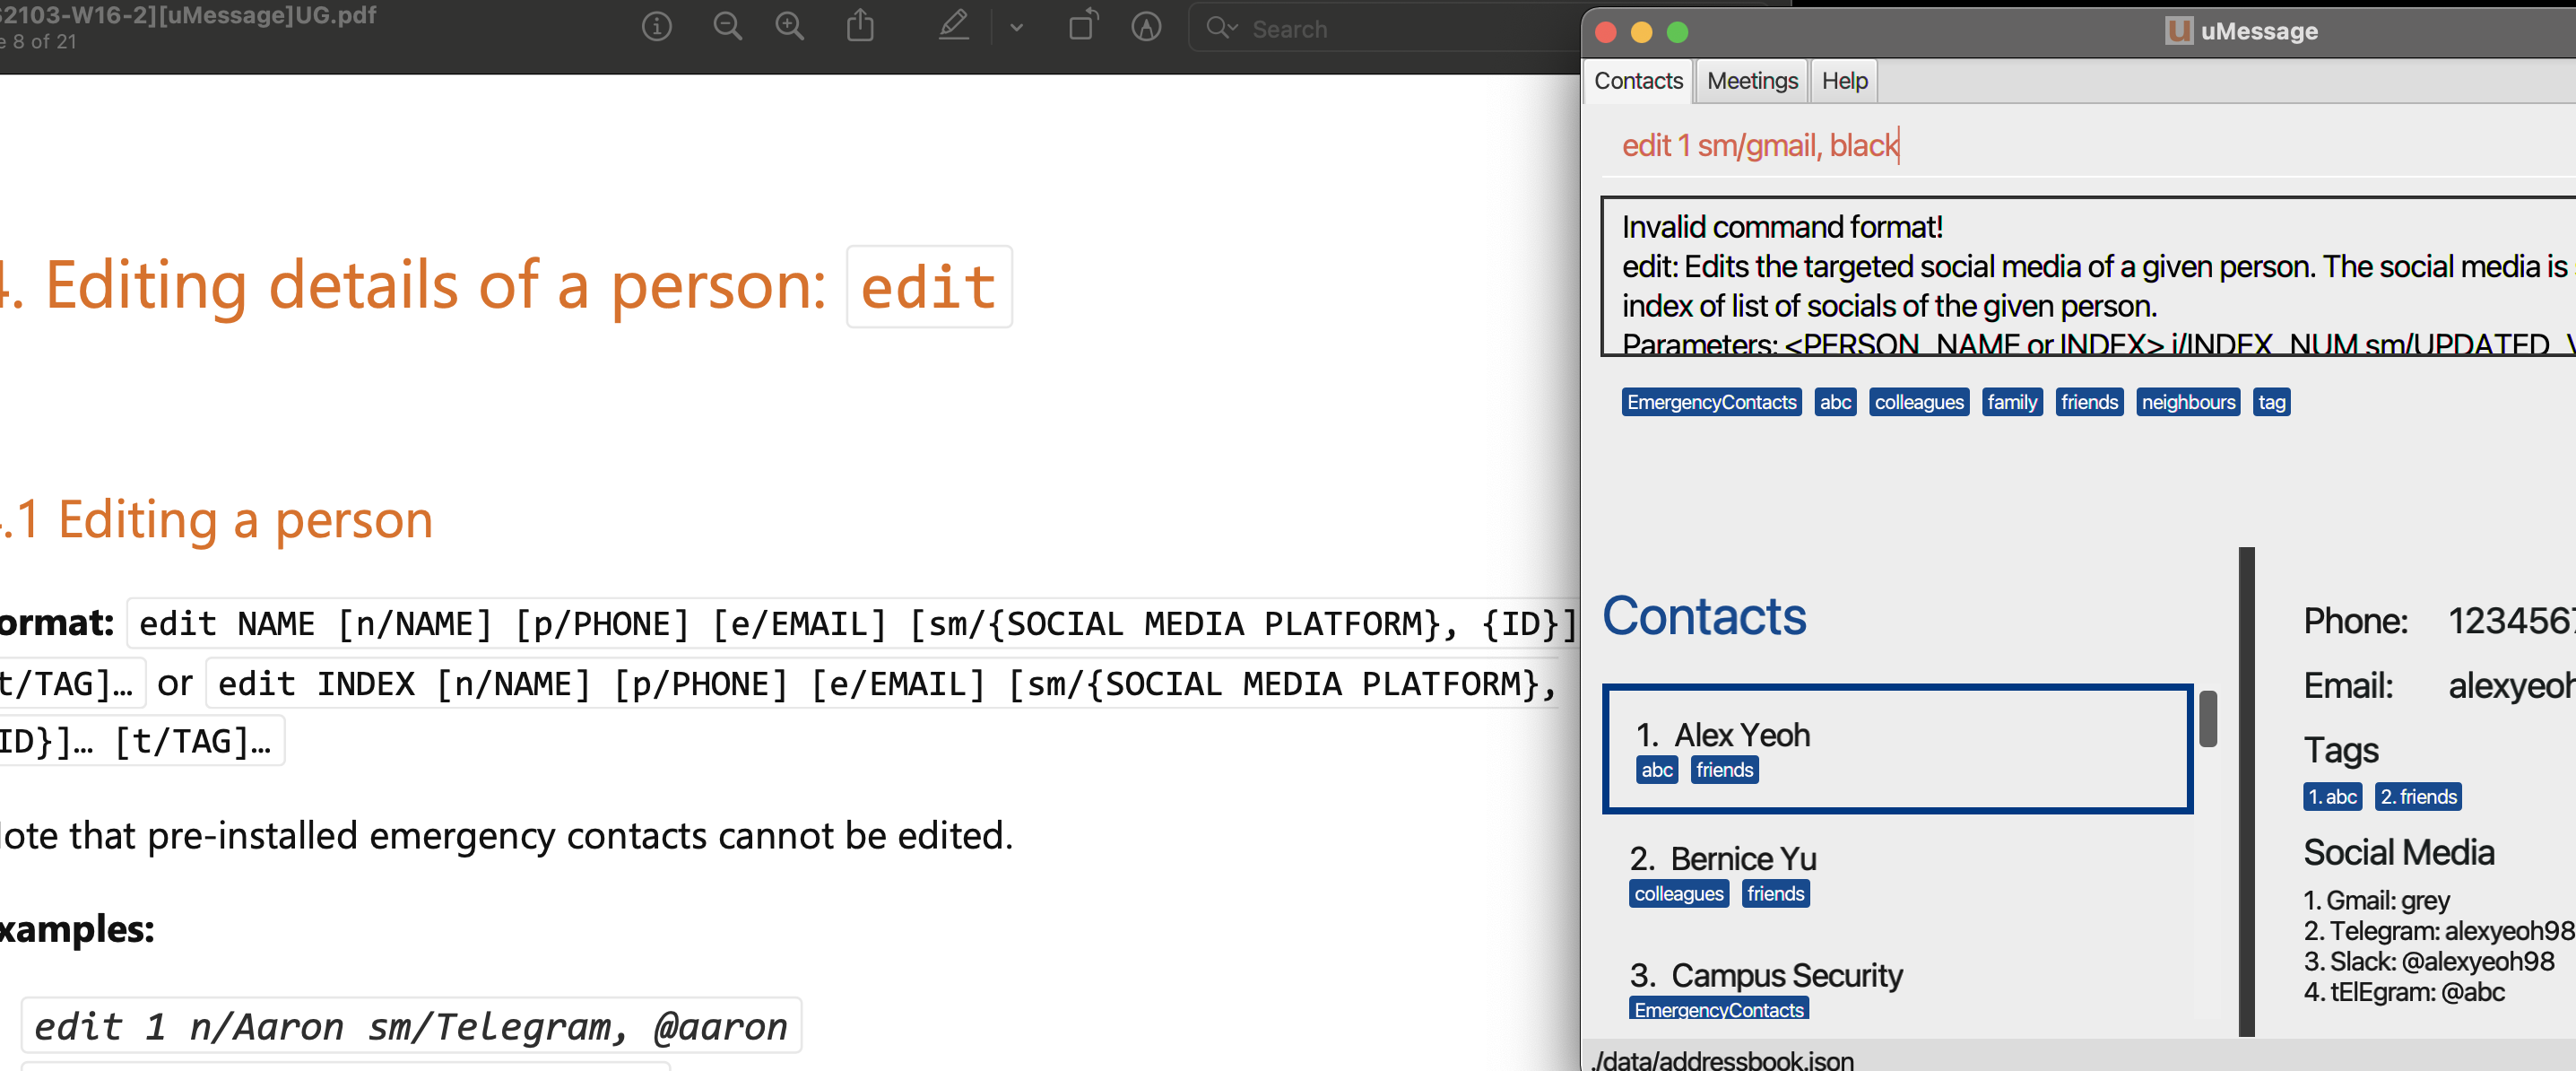Click the Help tab in uMessage
This screenshot has width=2576, height=1071.
click(x=1843, y=79)
